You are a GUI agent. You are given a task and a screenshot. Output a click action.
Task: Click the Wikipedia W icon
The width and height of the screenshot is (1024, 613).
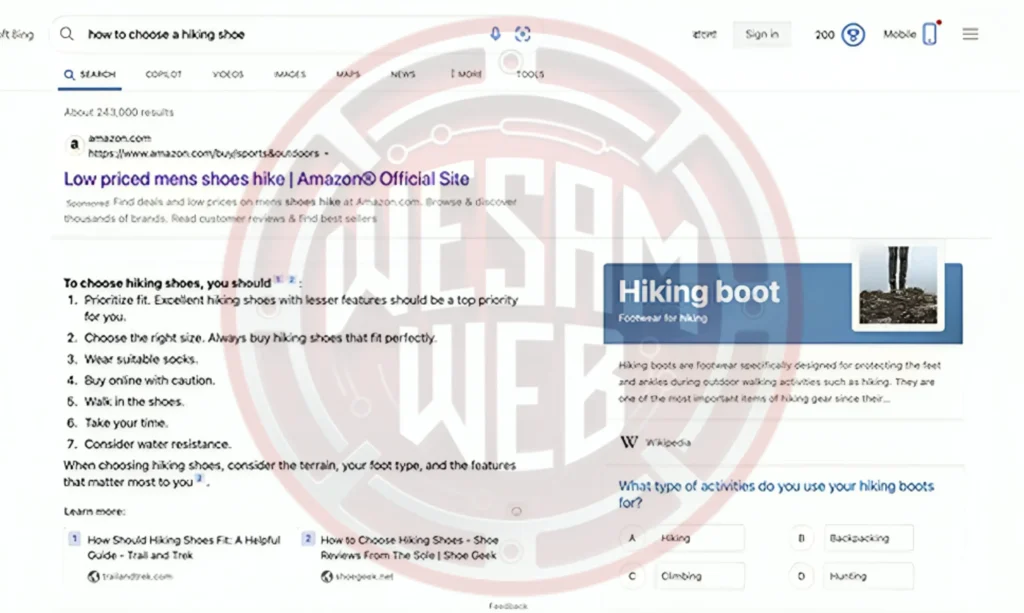point(629,442)
